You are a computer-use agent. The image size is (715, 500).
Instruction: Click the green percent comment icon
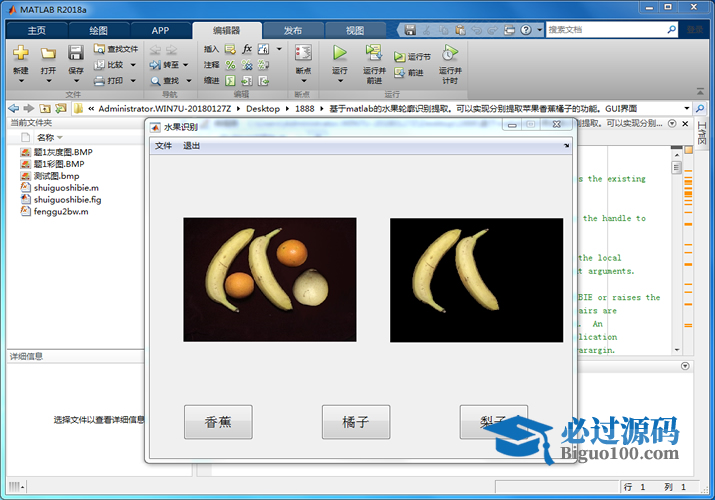[x=230, y=65]
